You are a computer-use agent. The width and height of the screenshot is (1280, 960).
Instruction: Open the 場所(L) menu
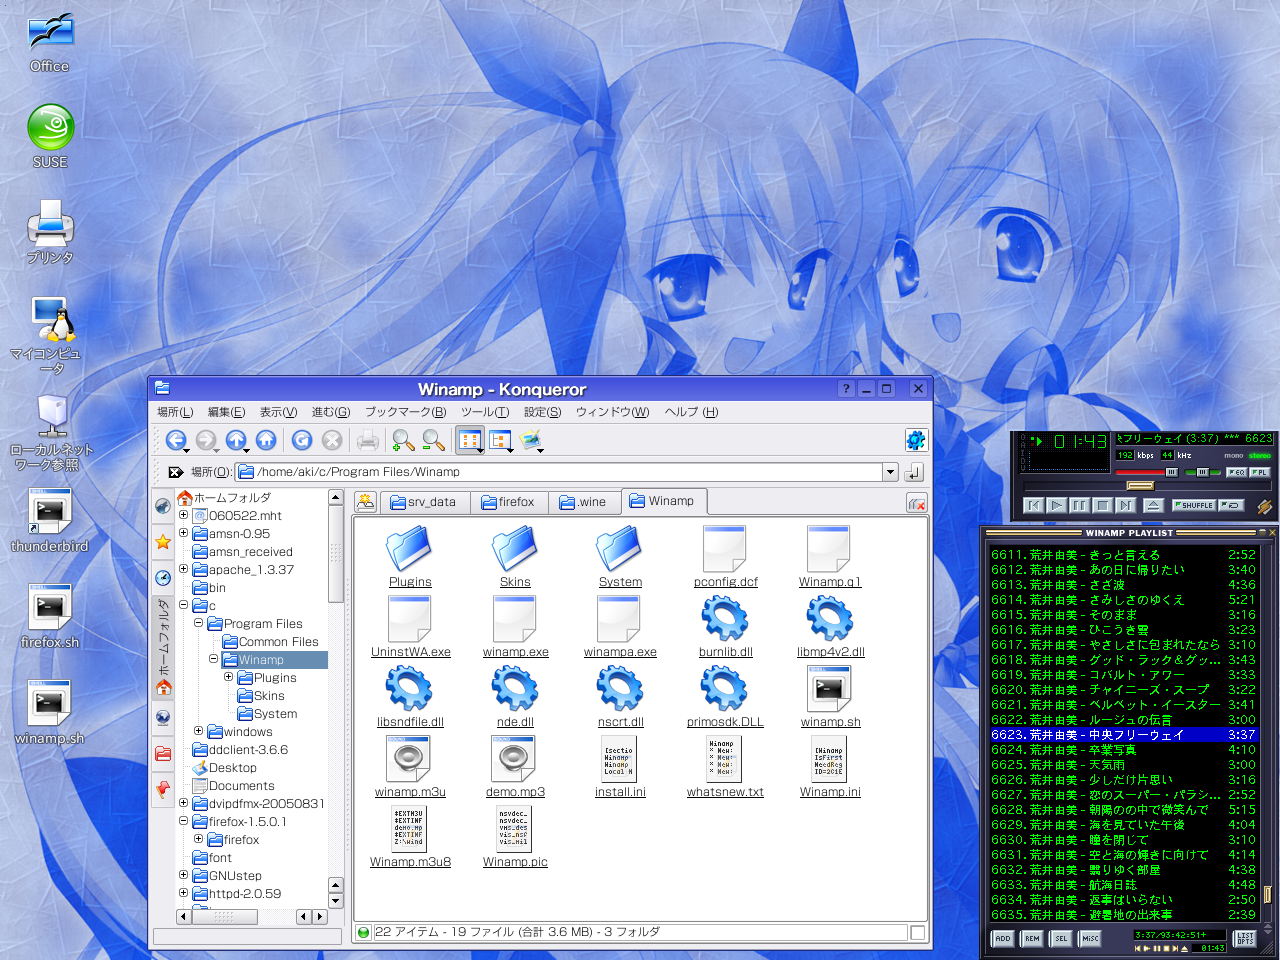click(x=175, y=412)
